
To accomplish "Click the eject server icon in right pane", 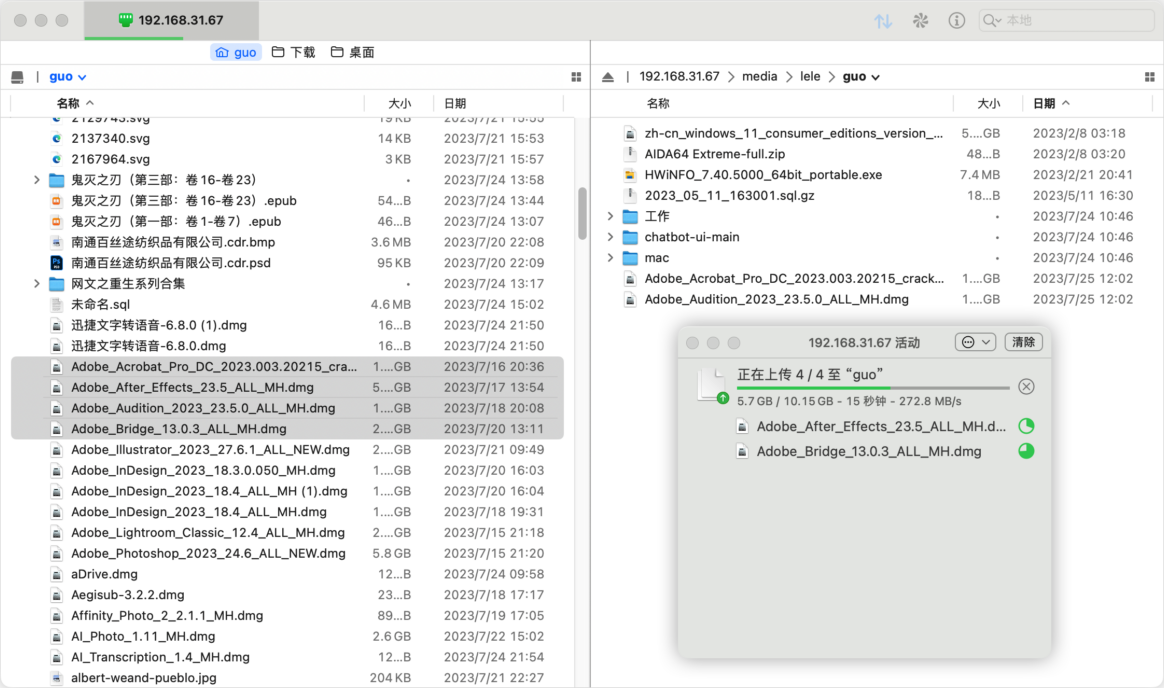I will click(x=608, y=76).
